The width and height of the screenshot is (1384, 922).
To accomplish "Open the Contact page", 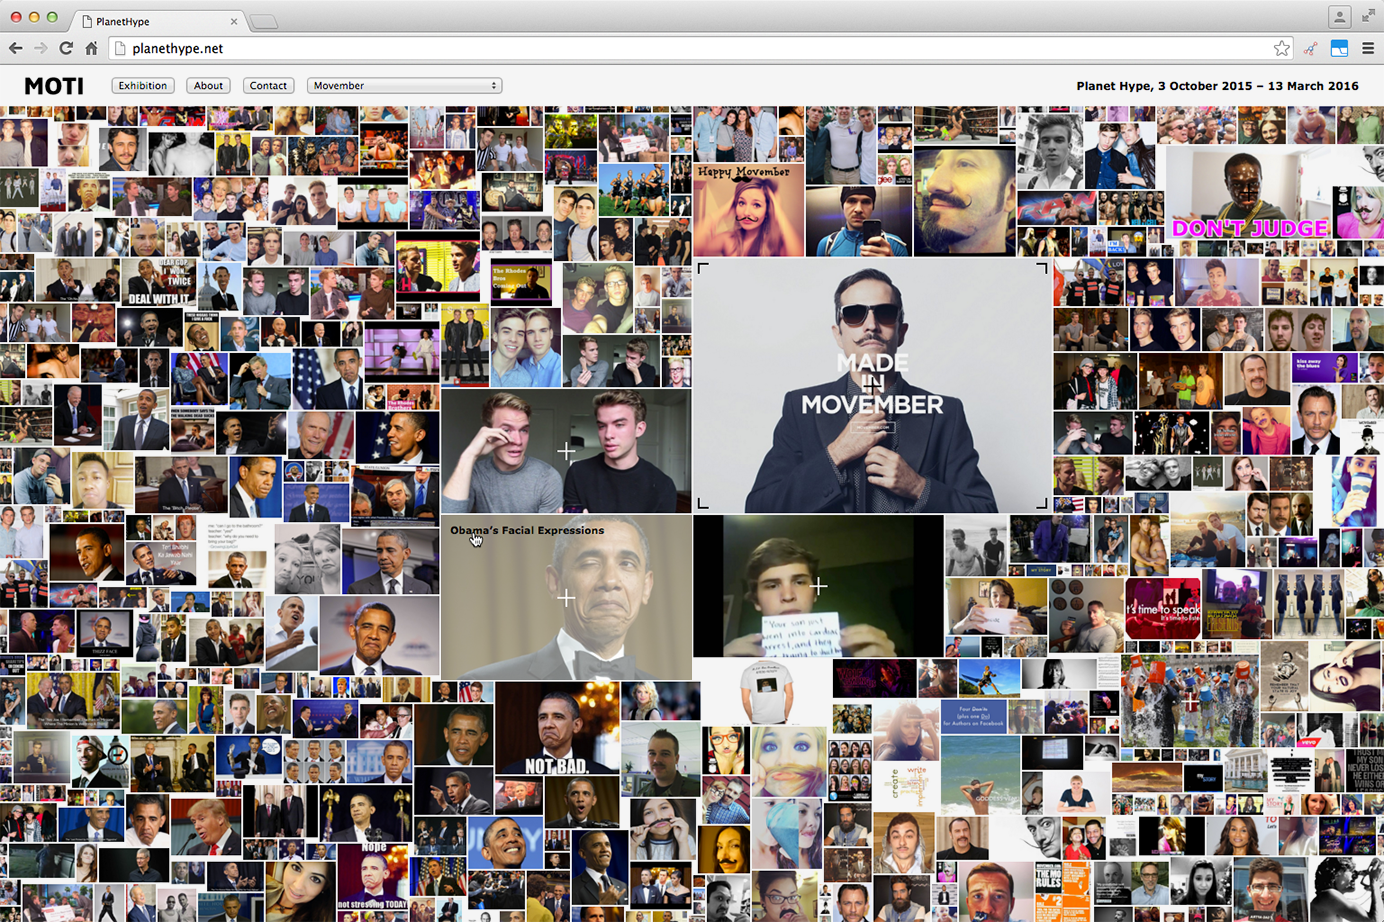I will click(268, 86).
